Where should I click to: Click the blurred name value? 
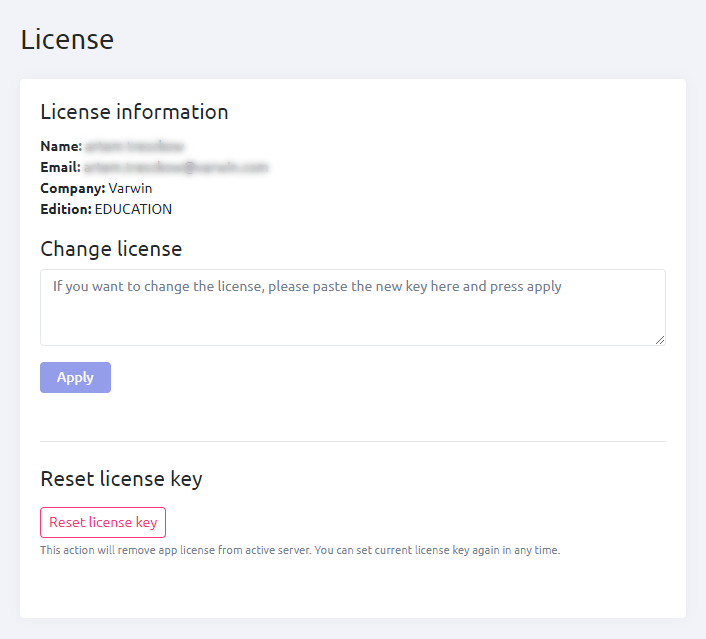point(134,146)
